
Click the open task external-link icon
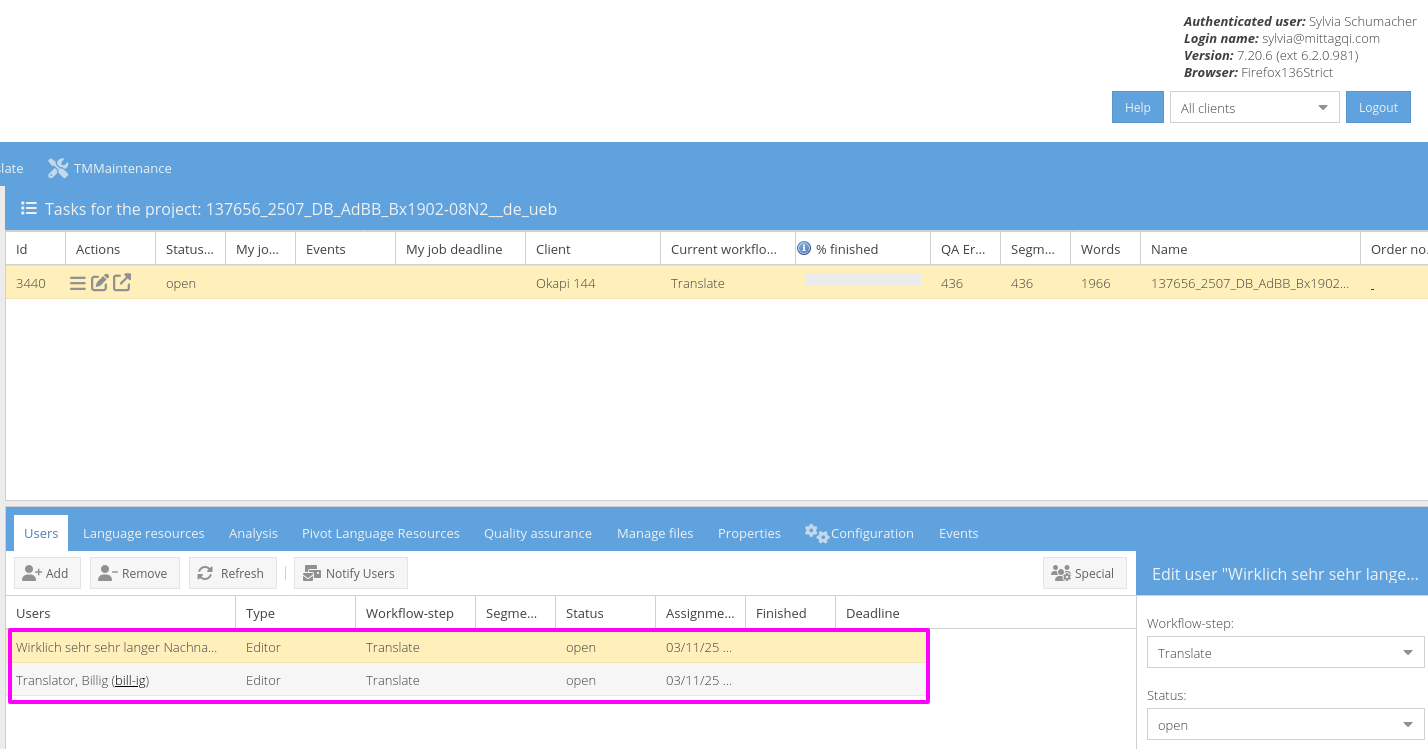pyautogui.click(x=121, y=283)
